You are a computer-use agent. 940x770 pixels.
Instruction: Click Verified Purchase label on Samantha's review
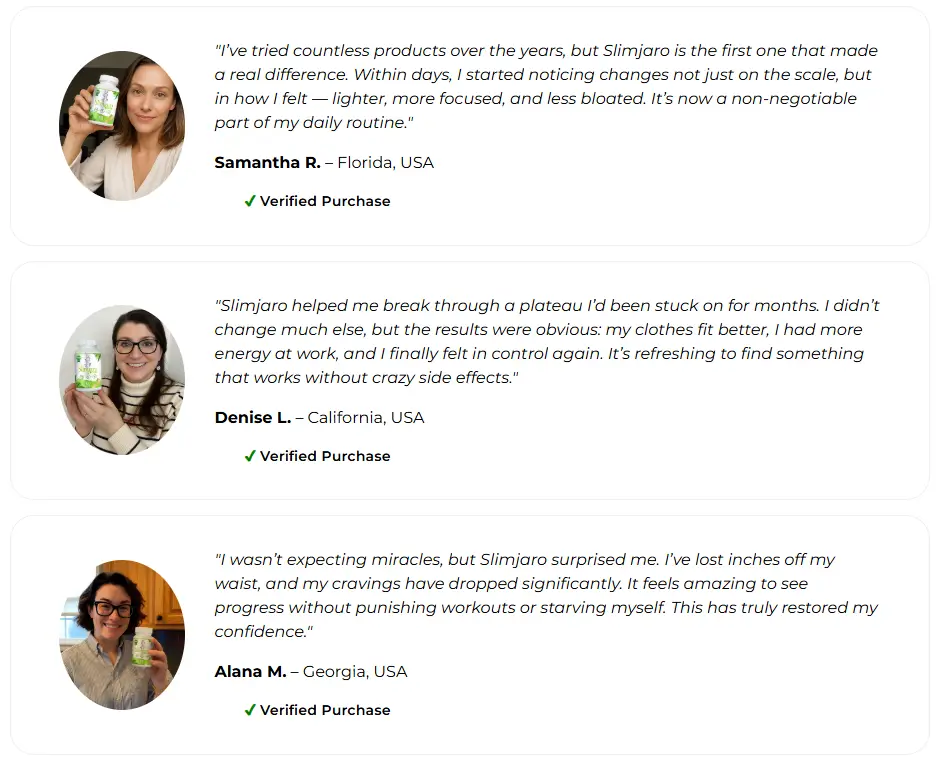pos(325,201)
